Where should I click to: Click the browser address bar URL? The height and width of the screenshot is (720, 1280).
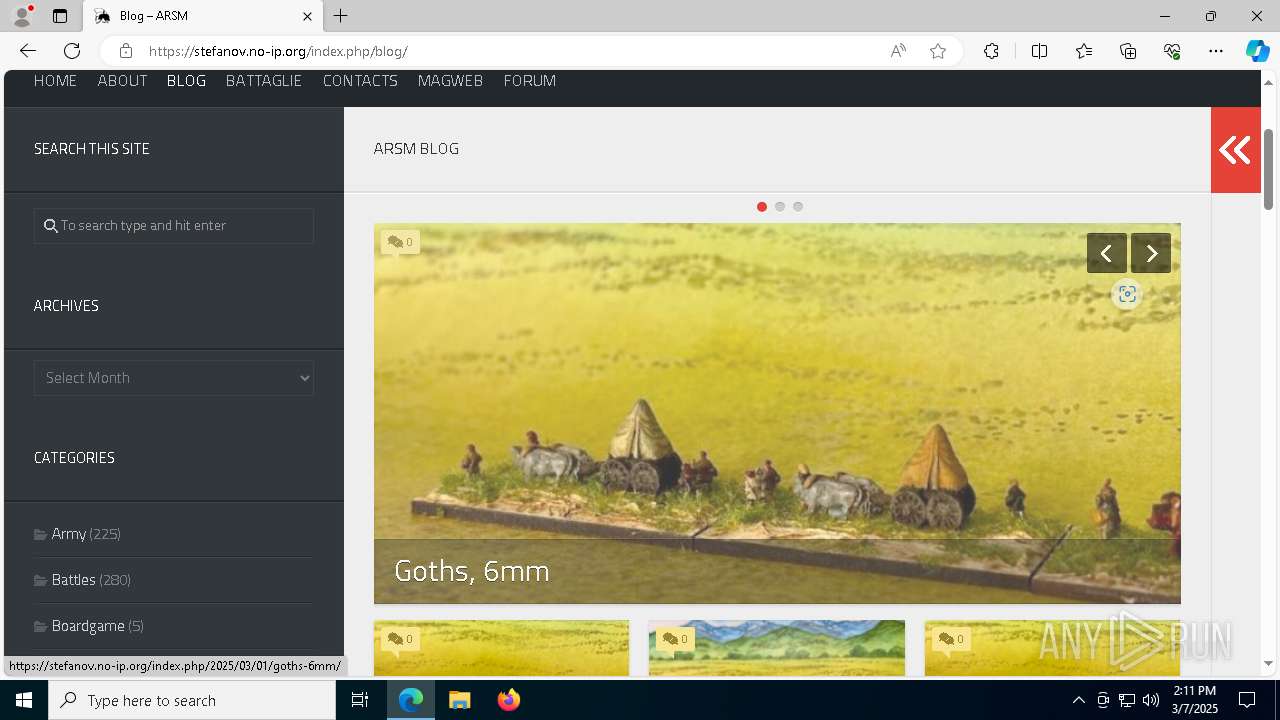click(278, 51)
